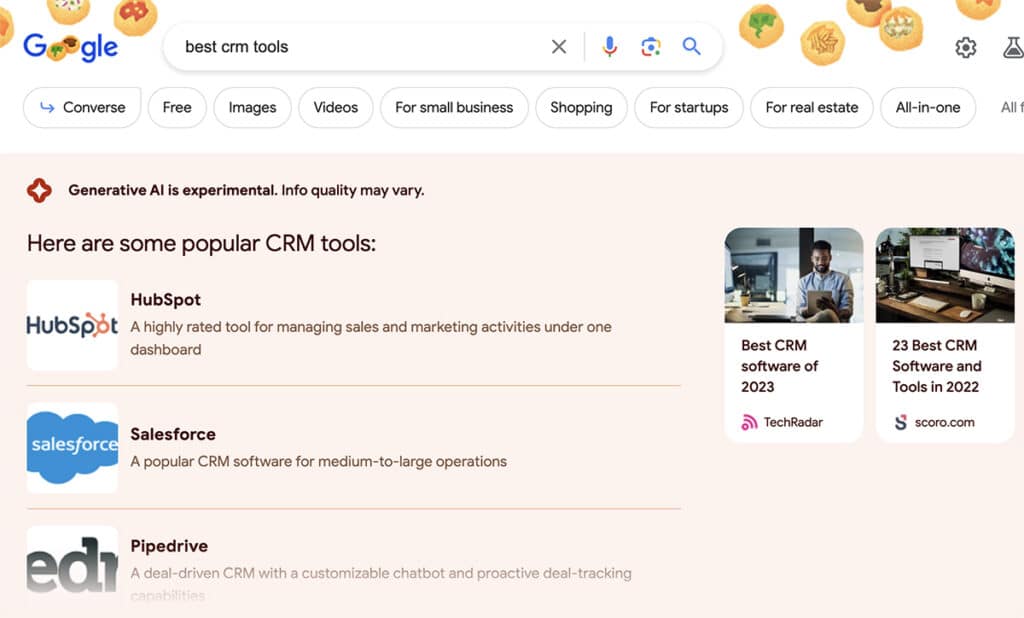The width and height of the screenshot is (1024, 618).
Task: Click the Salesforce description text
Action: click(x=319, y=461)
